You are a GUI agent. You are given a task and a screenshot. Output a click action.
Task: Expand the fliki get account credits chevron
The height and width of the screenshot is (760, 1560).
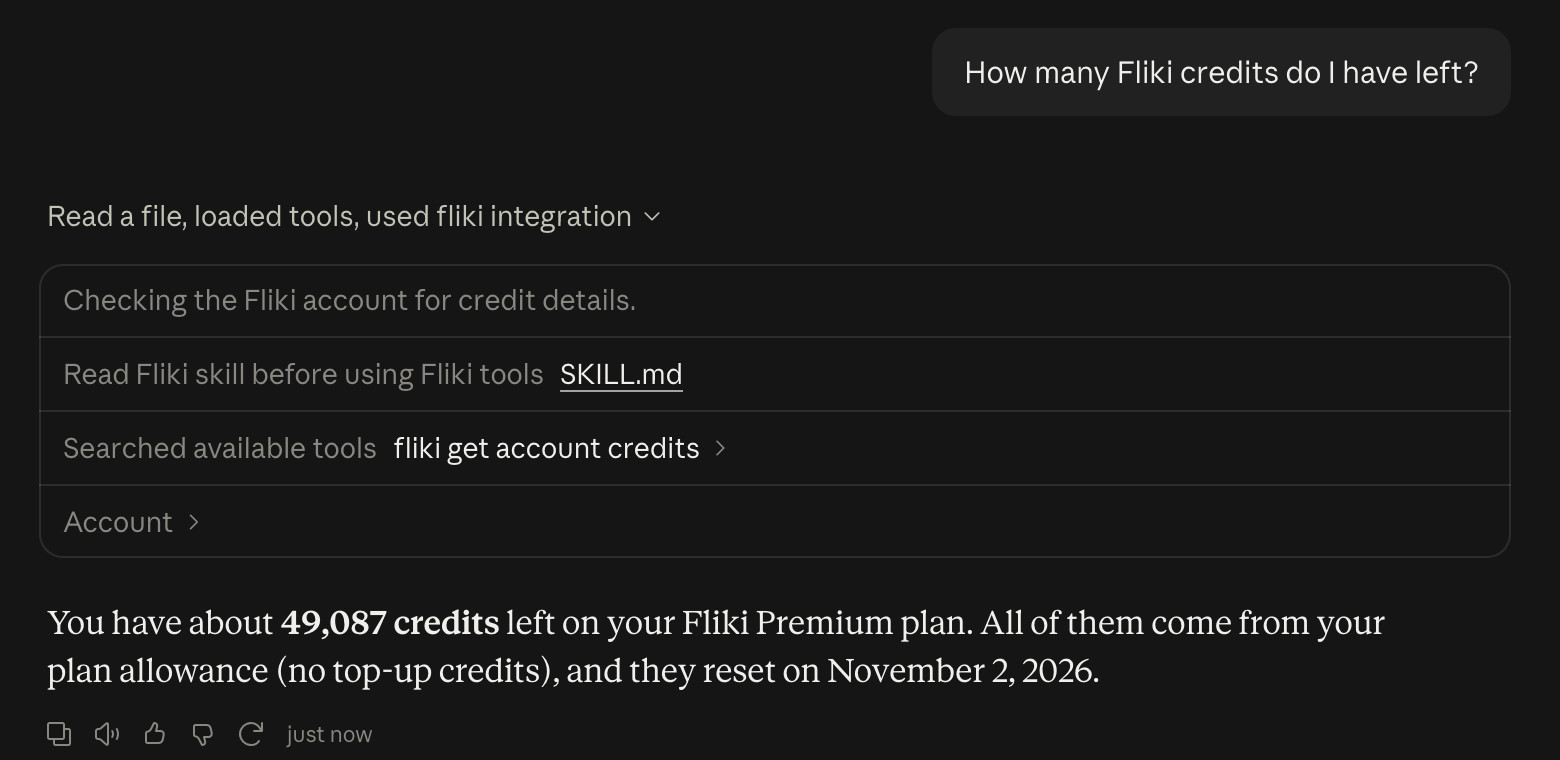(x=720, y=449)
